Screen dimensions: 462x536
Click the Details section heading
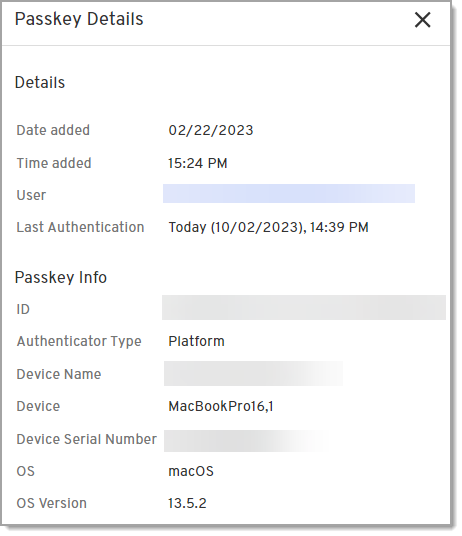coord(40,82)
